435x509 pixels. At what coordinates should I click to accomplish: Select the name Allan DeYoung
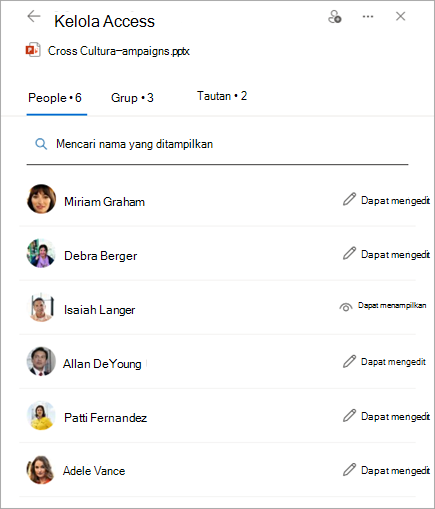(x=102, y=364)
